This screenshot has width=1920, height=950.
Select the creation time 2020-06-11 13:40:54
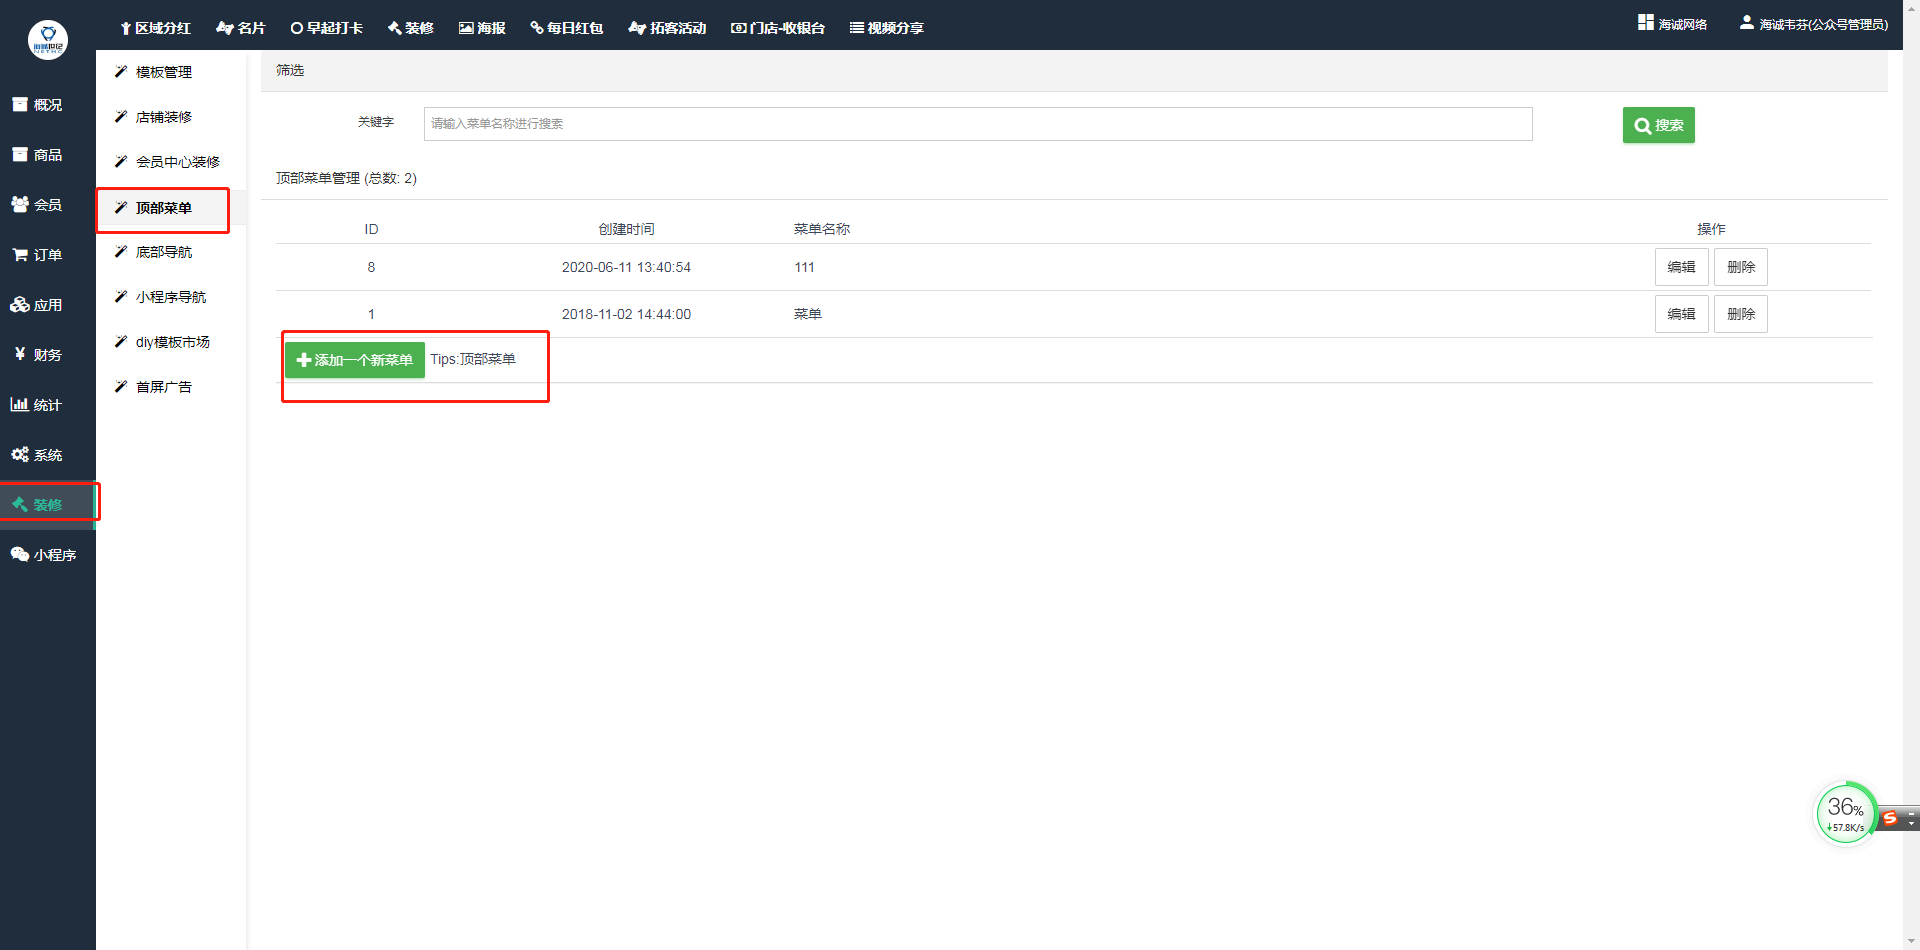pyautogui.click(x=626, y=267)
